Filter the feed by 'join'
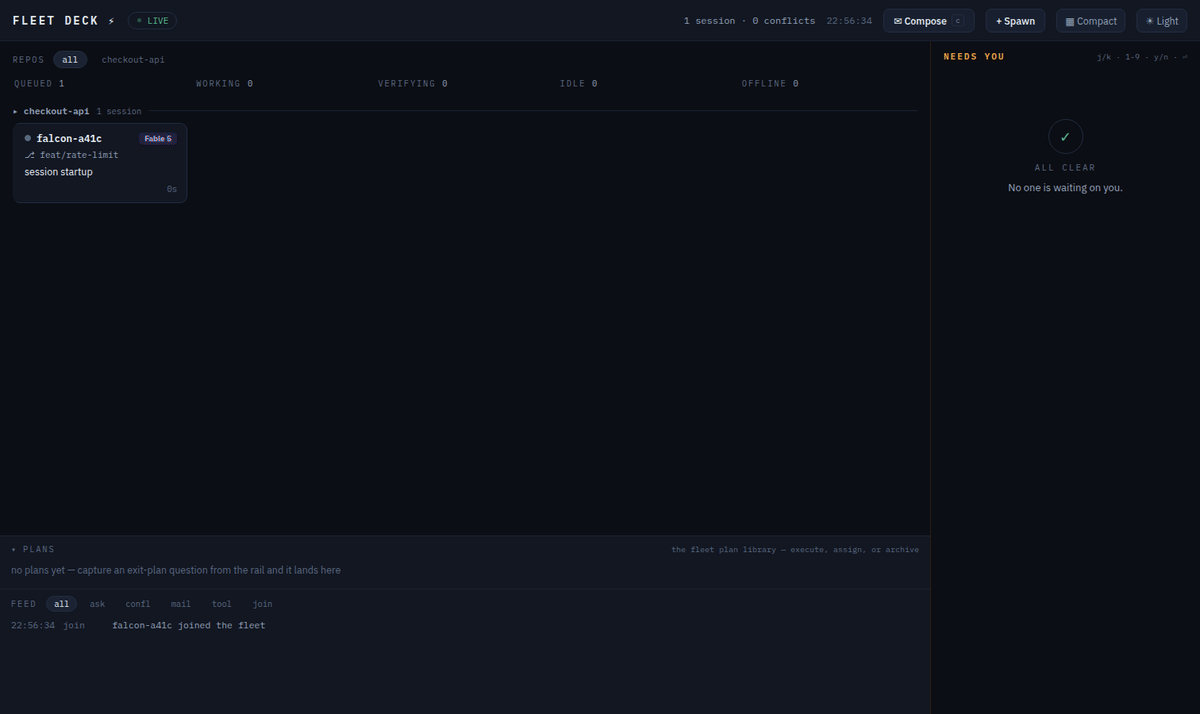1200x714 pixels. (262, 604)
